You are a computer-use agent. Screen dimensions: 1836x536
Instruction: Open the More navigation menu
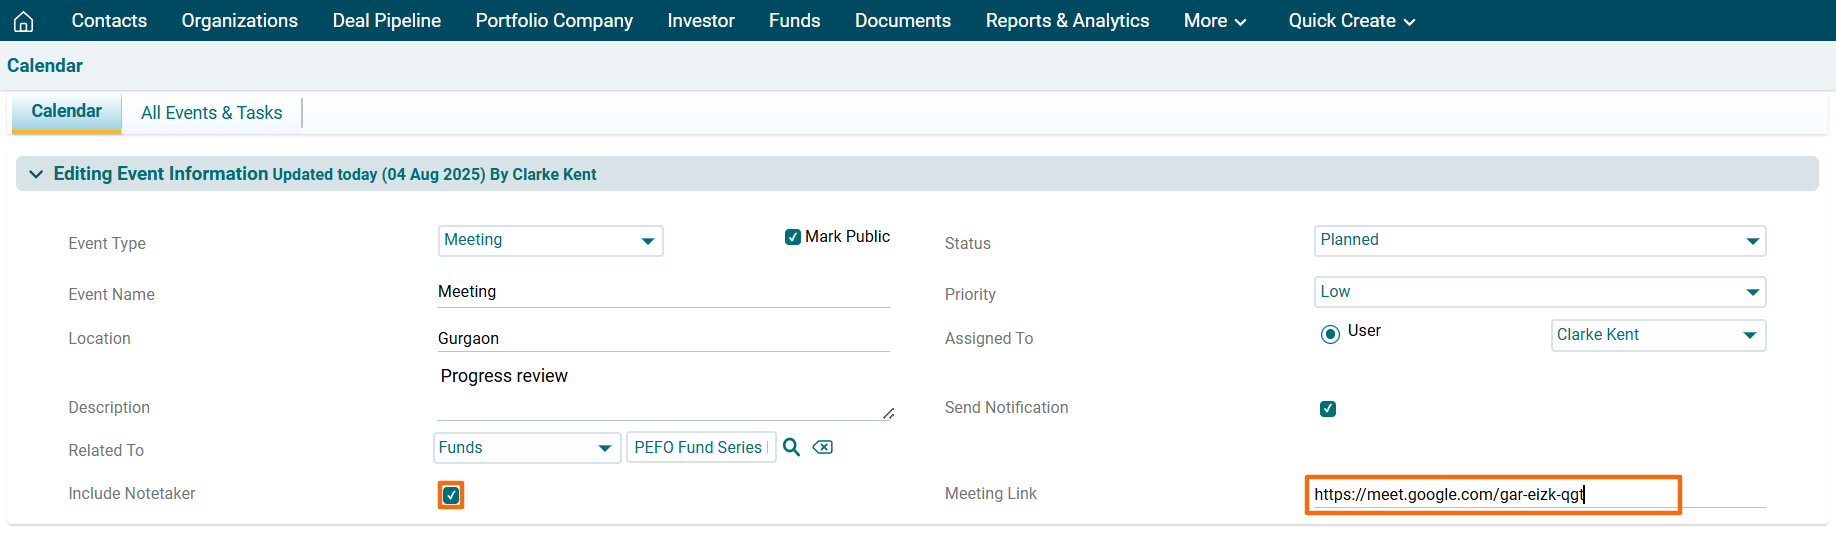point(1214,21)
